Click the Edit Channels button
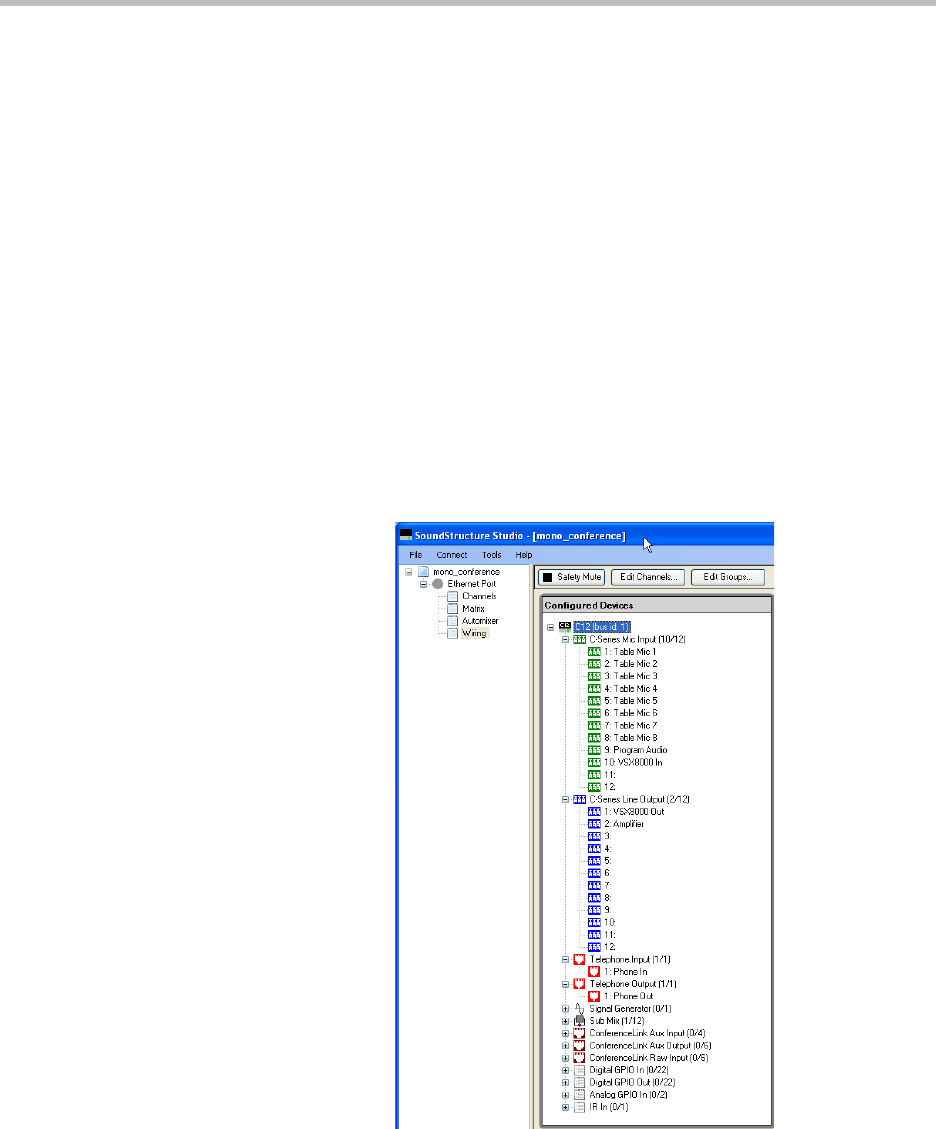The width and height of the screenshot is (936, 1129). (648, 577)
